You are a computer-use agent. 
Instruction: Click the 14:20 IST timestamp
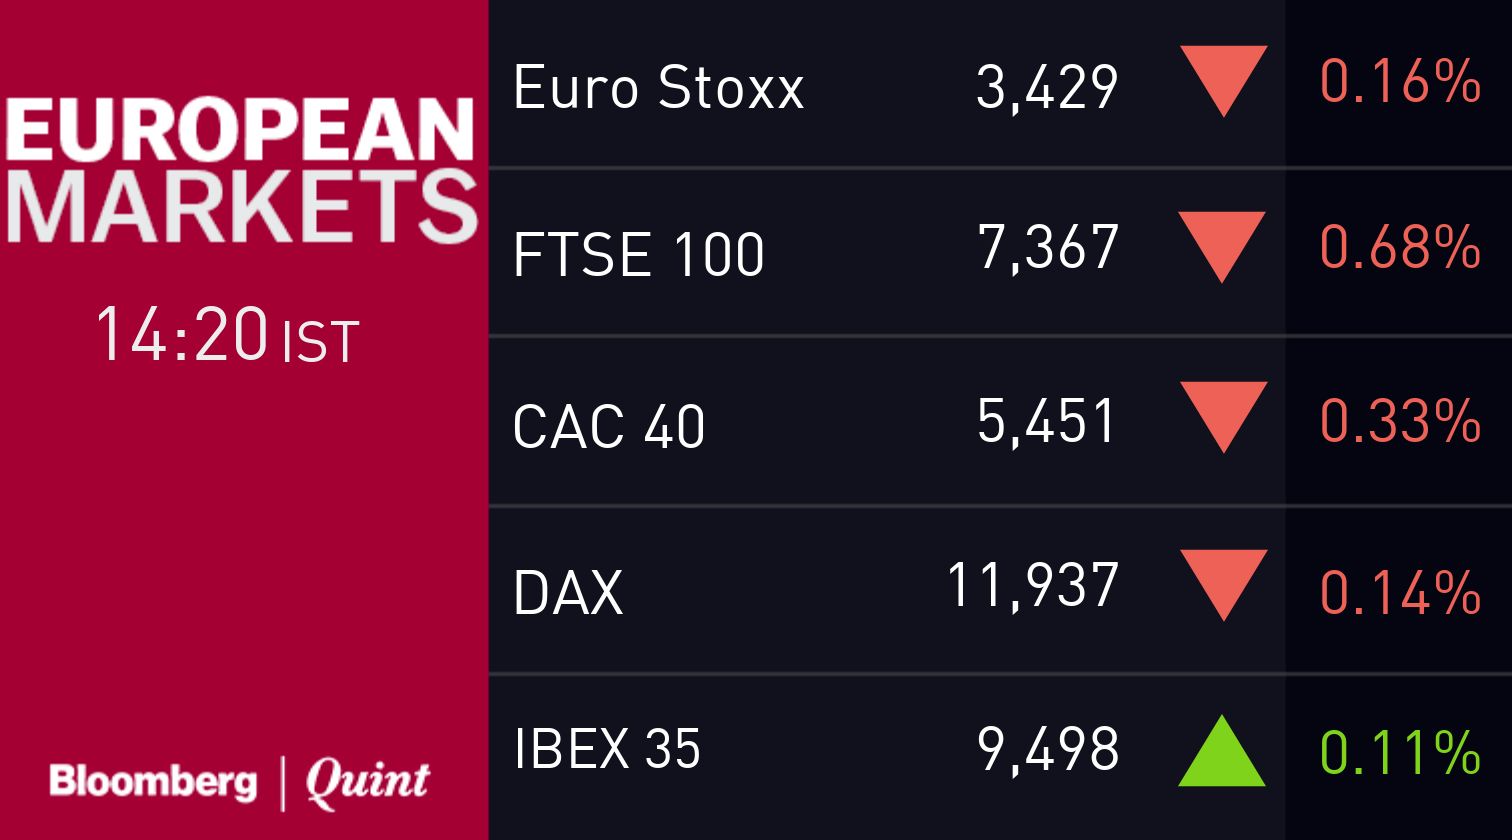[226, 335]
